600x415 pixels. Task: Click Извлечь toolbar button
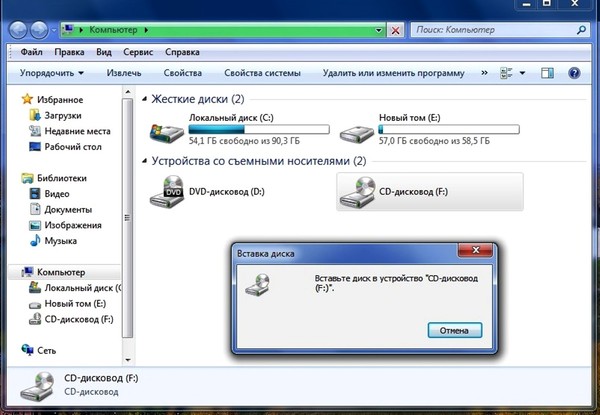tap(124, 73)
